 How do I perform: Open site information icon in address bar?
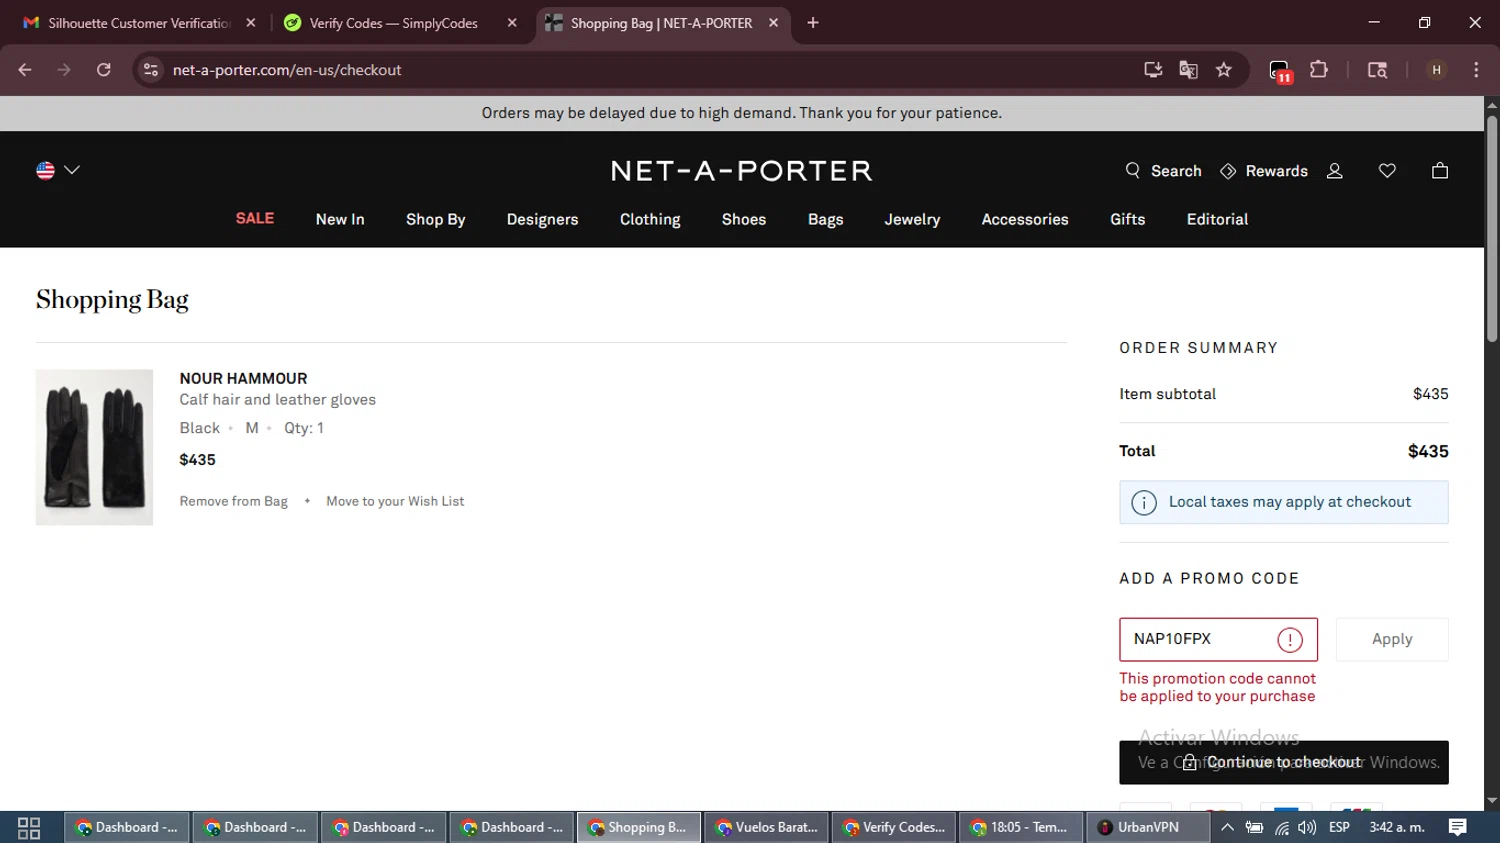[x=151, y=70]
